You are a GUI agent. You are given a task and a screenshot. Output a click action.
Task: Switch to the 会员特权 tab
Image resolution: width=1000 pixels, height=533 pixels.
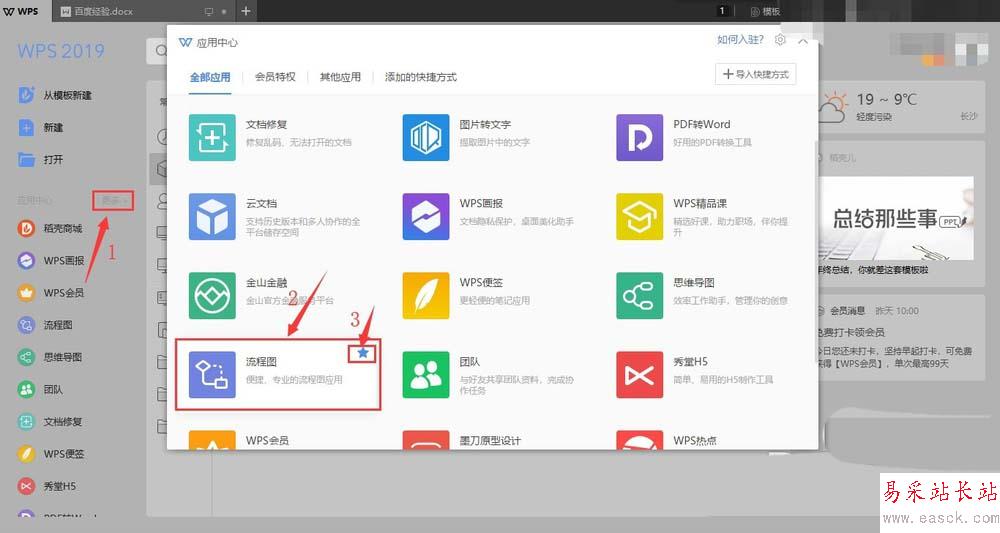tap(275, 77)
